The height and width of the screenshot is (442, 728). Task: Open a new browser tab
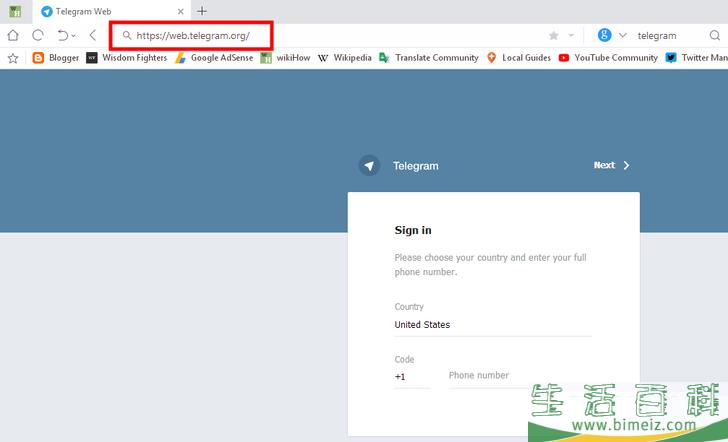coord(202,11)
